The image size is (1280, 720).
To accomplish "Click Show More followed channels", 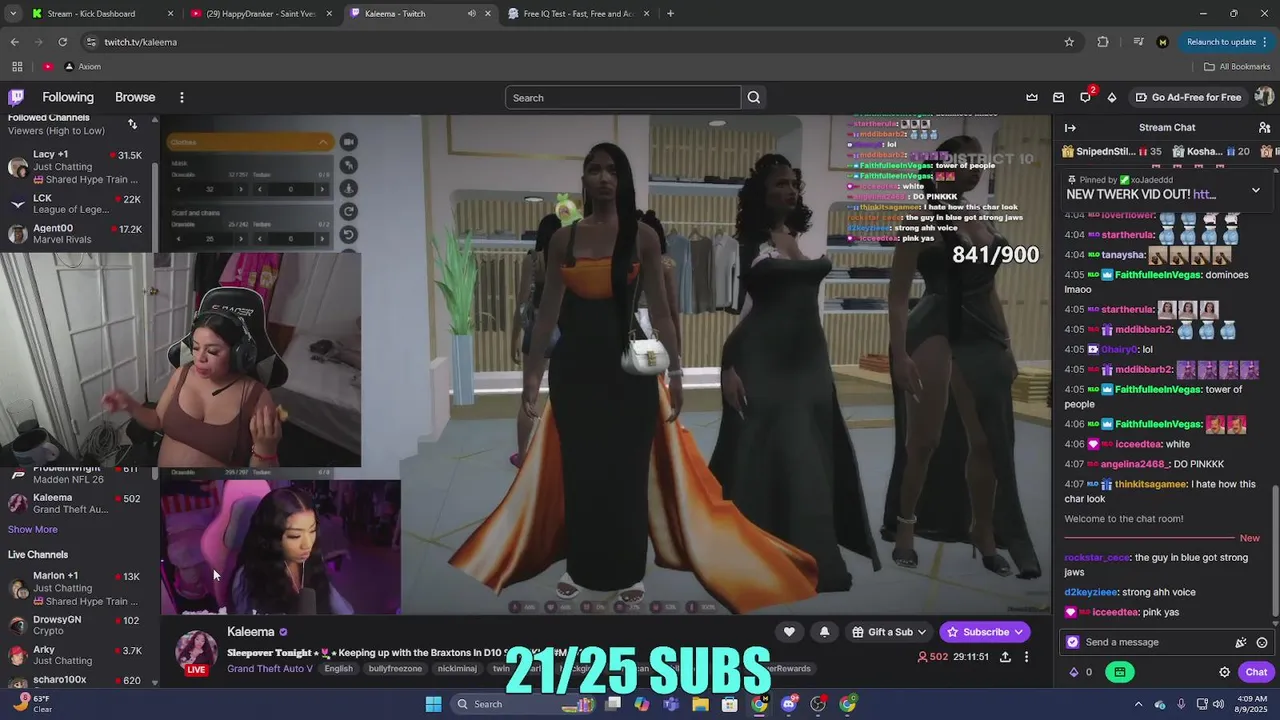I will 33,529.
